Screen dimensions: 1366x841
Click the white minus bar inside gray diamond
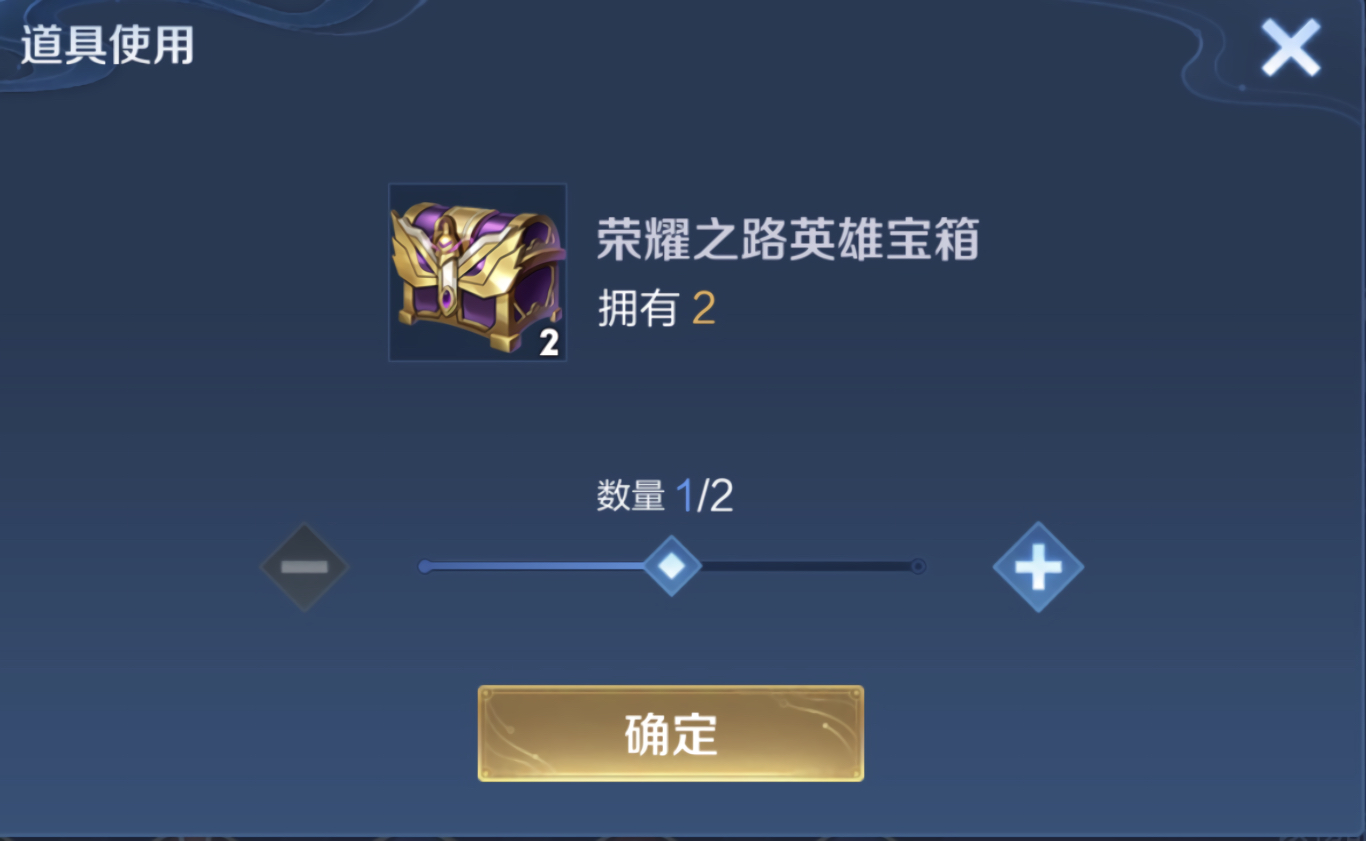(304, 567)
